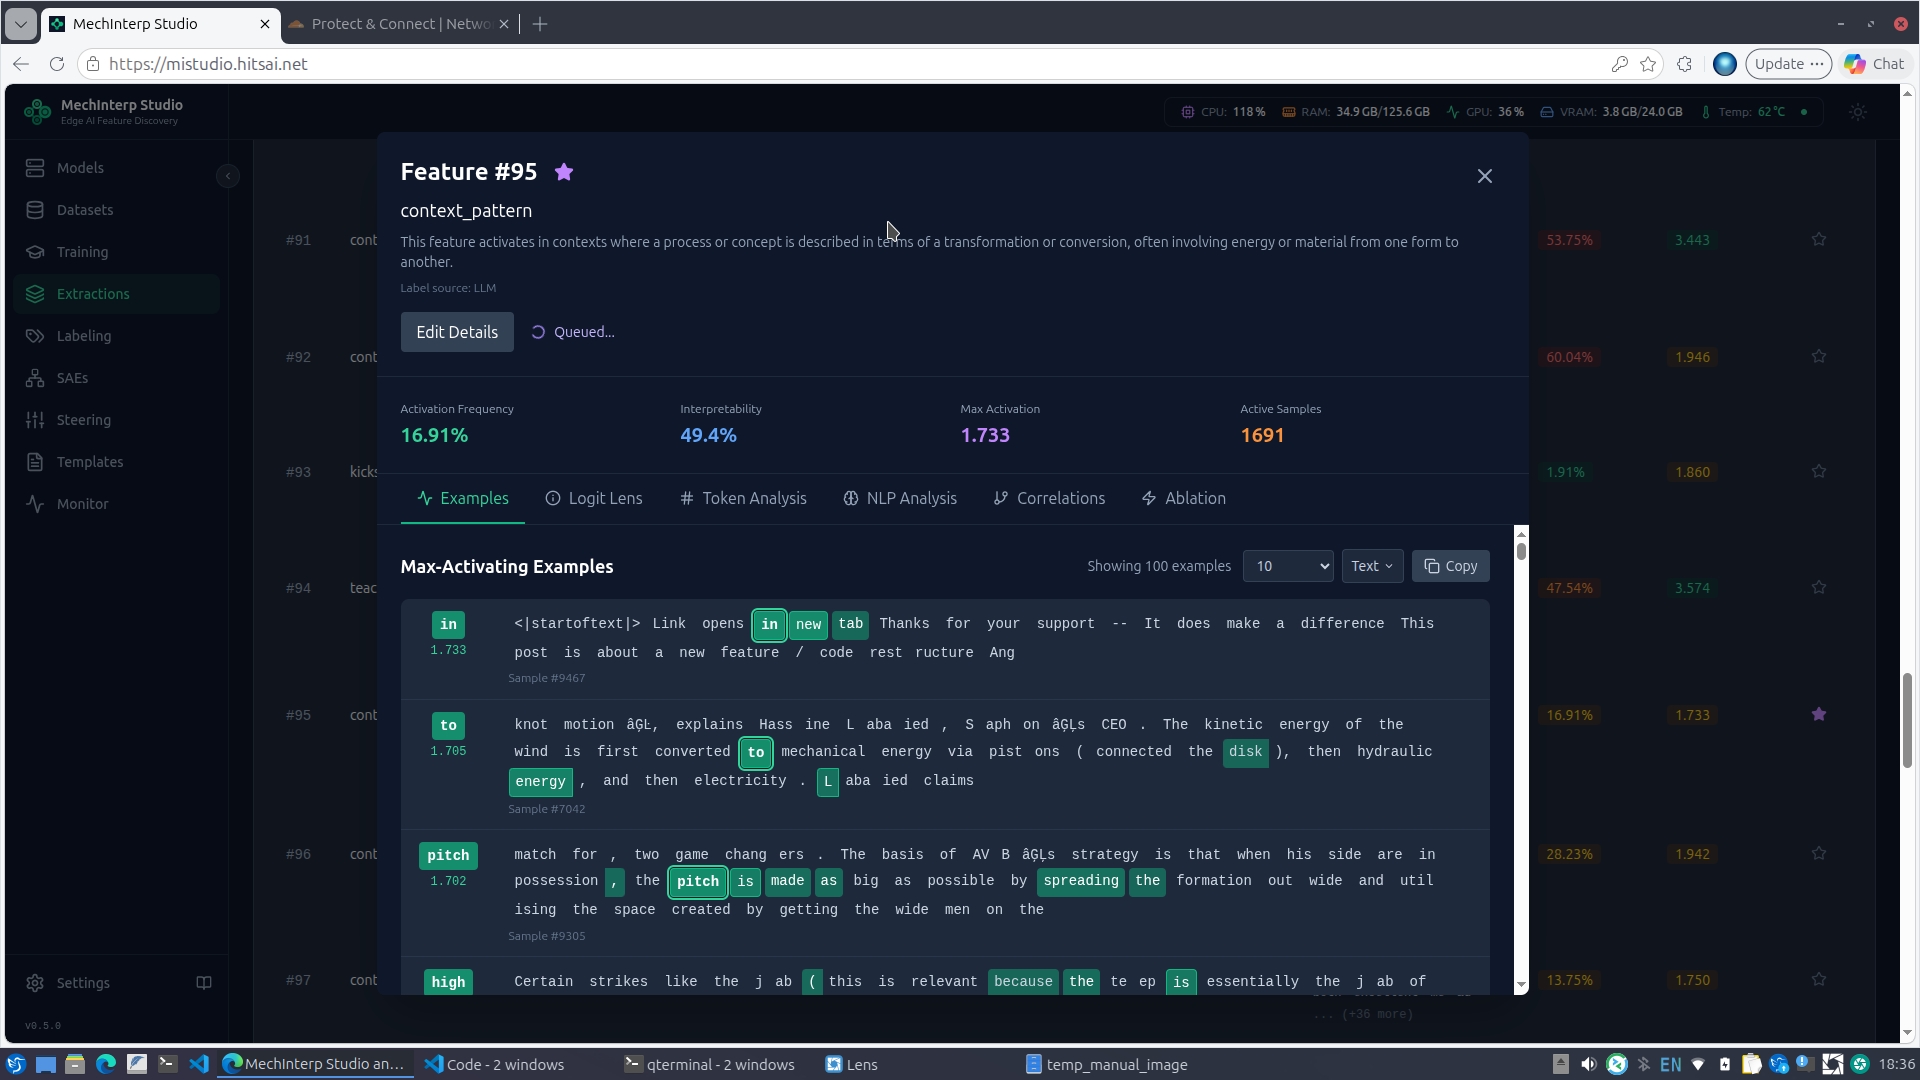Click the 47.54% value in row #94
1920x1080 pixels.
1570,588
